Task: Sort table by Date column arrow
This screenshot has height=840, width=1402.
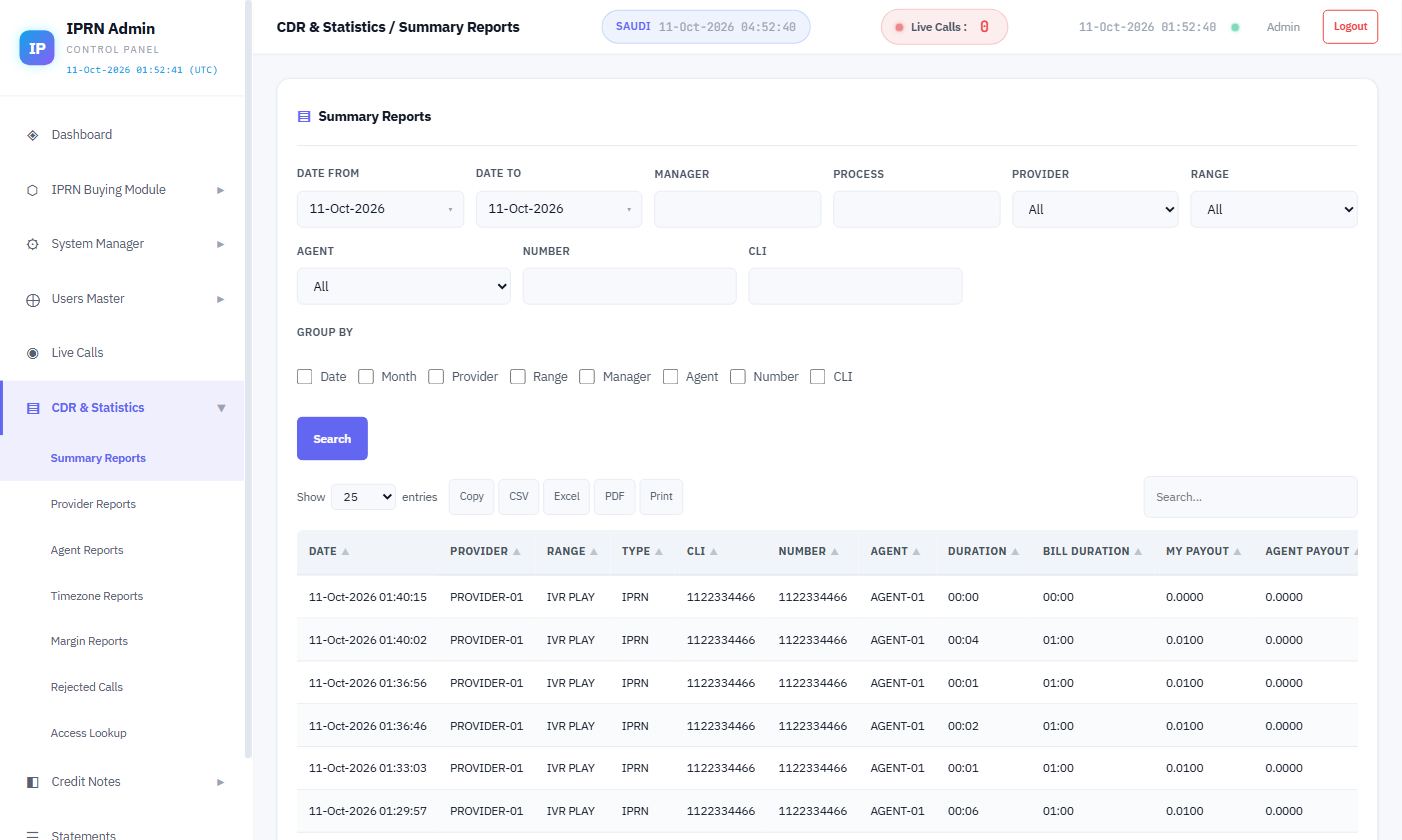Action: click(x=346, y=552)
